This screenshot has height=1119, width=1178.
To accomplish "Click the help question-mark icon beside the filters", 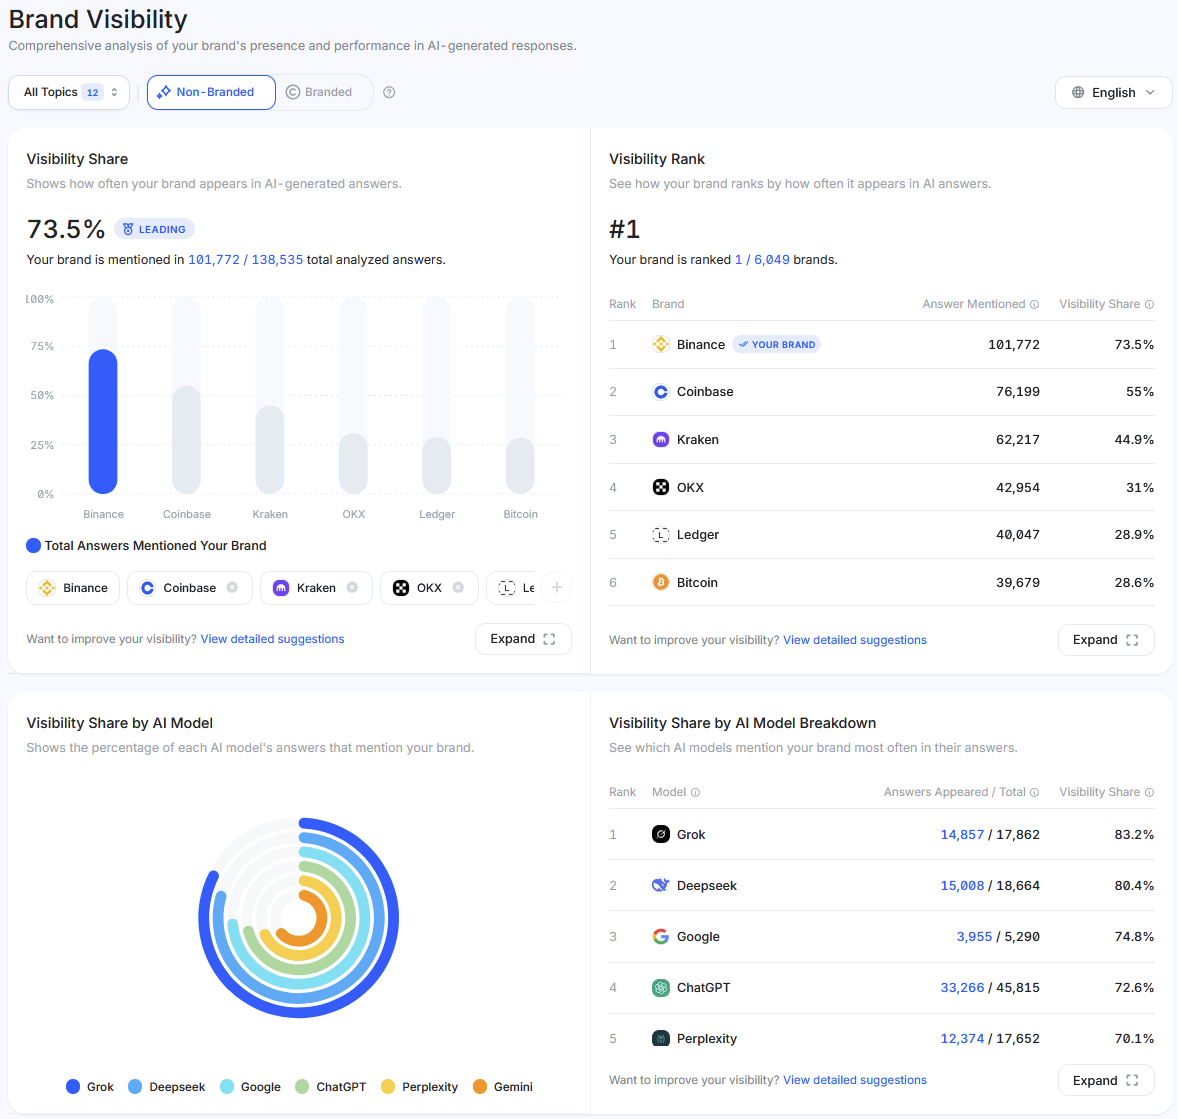I will (389, 92).
